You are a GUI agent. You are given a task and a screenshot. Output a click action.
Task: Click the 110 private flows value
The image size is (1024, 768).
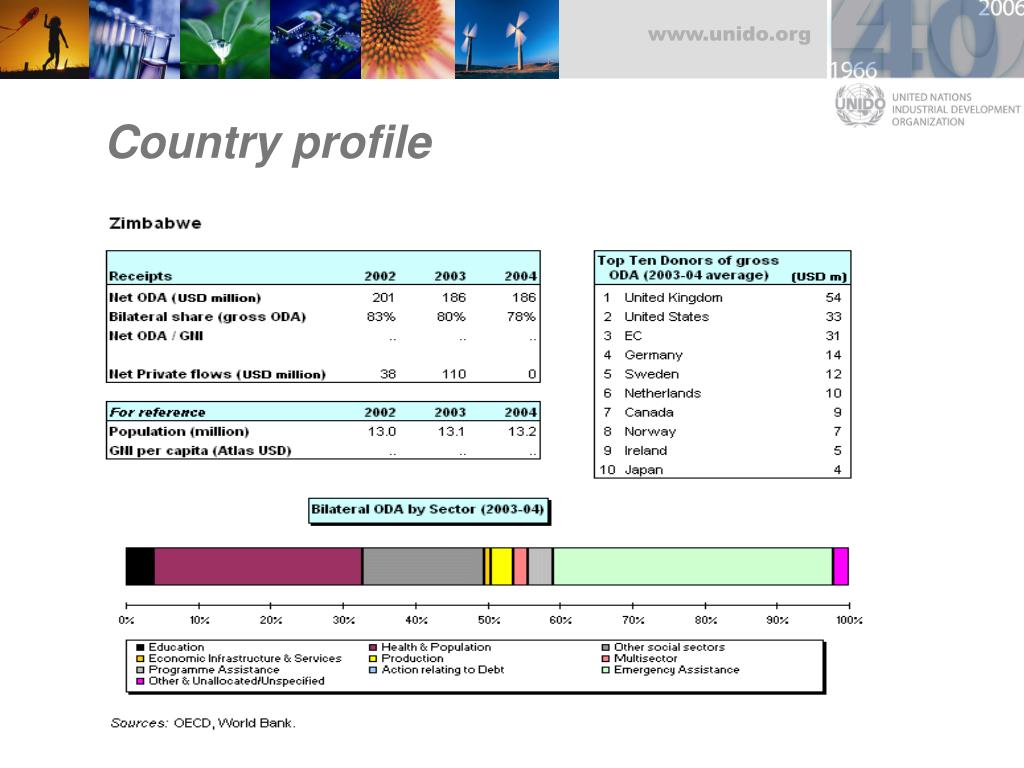(453, 374)
